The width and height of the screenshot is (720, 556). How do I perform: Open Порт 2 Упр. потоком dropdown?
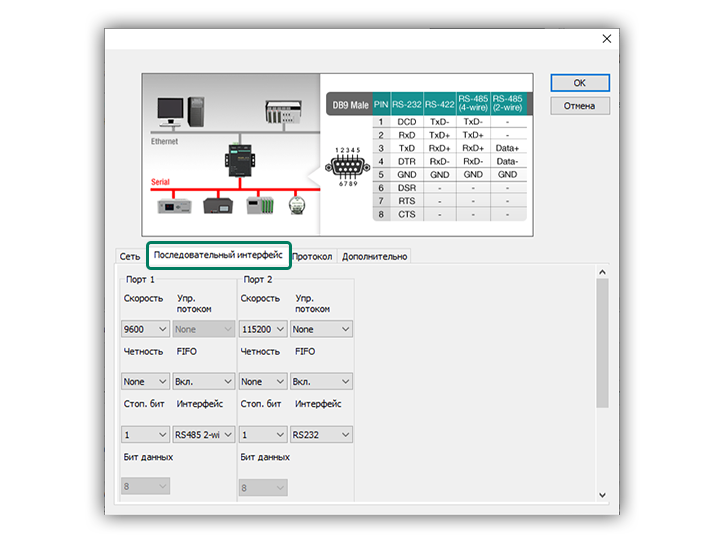pos(321,329)
